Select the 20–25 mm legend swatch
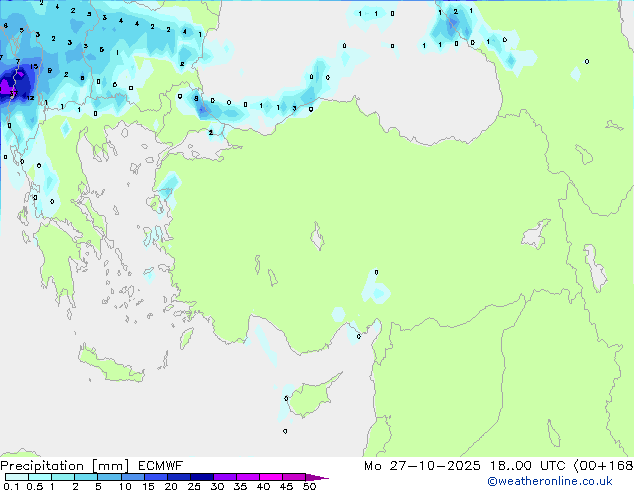Viewport: 634px width, 490px height. [178, 477]
